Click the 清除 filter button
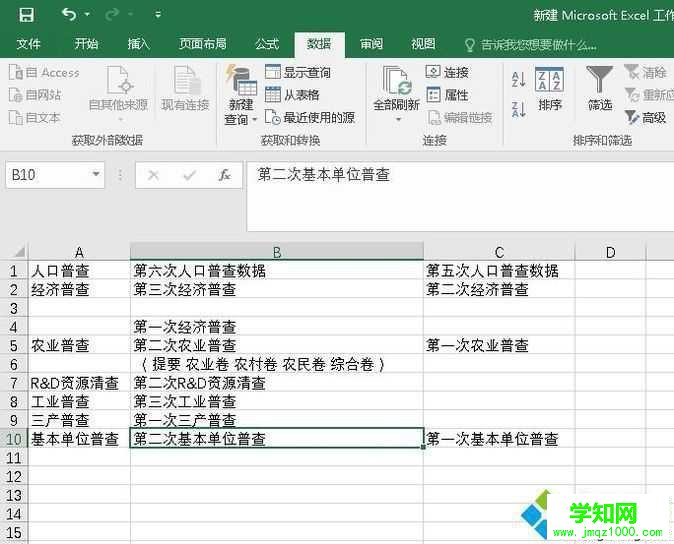Viewport: 674px width, 544px height. pyautogui.click(x=645, y=72)
